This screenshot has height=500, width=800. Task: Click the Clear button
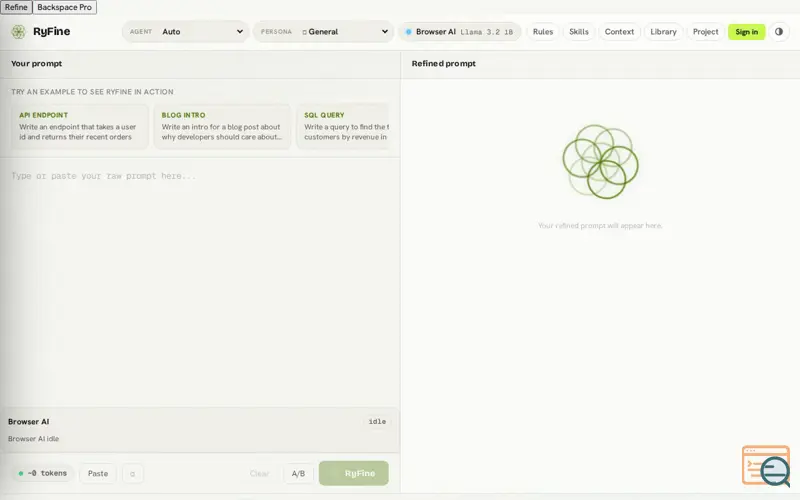coord(259,473)
